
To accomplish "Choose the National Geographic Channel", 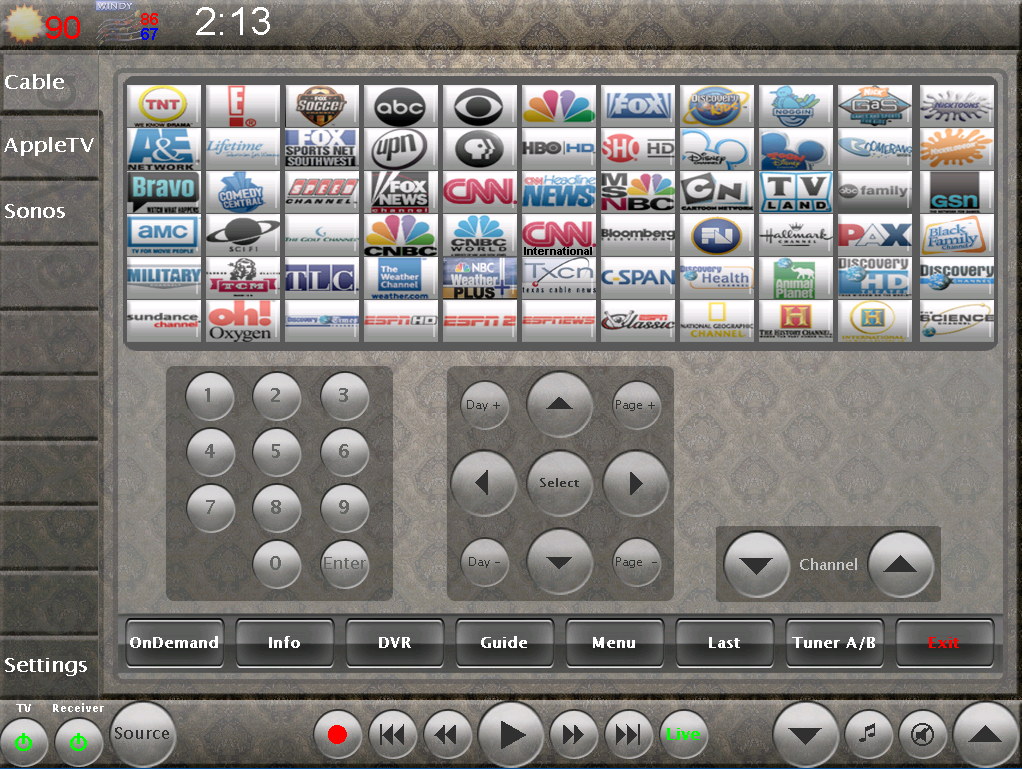I will pyautogui.click(x=716, y=321).
